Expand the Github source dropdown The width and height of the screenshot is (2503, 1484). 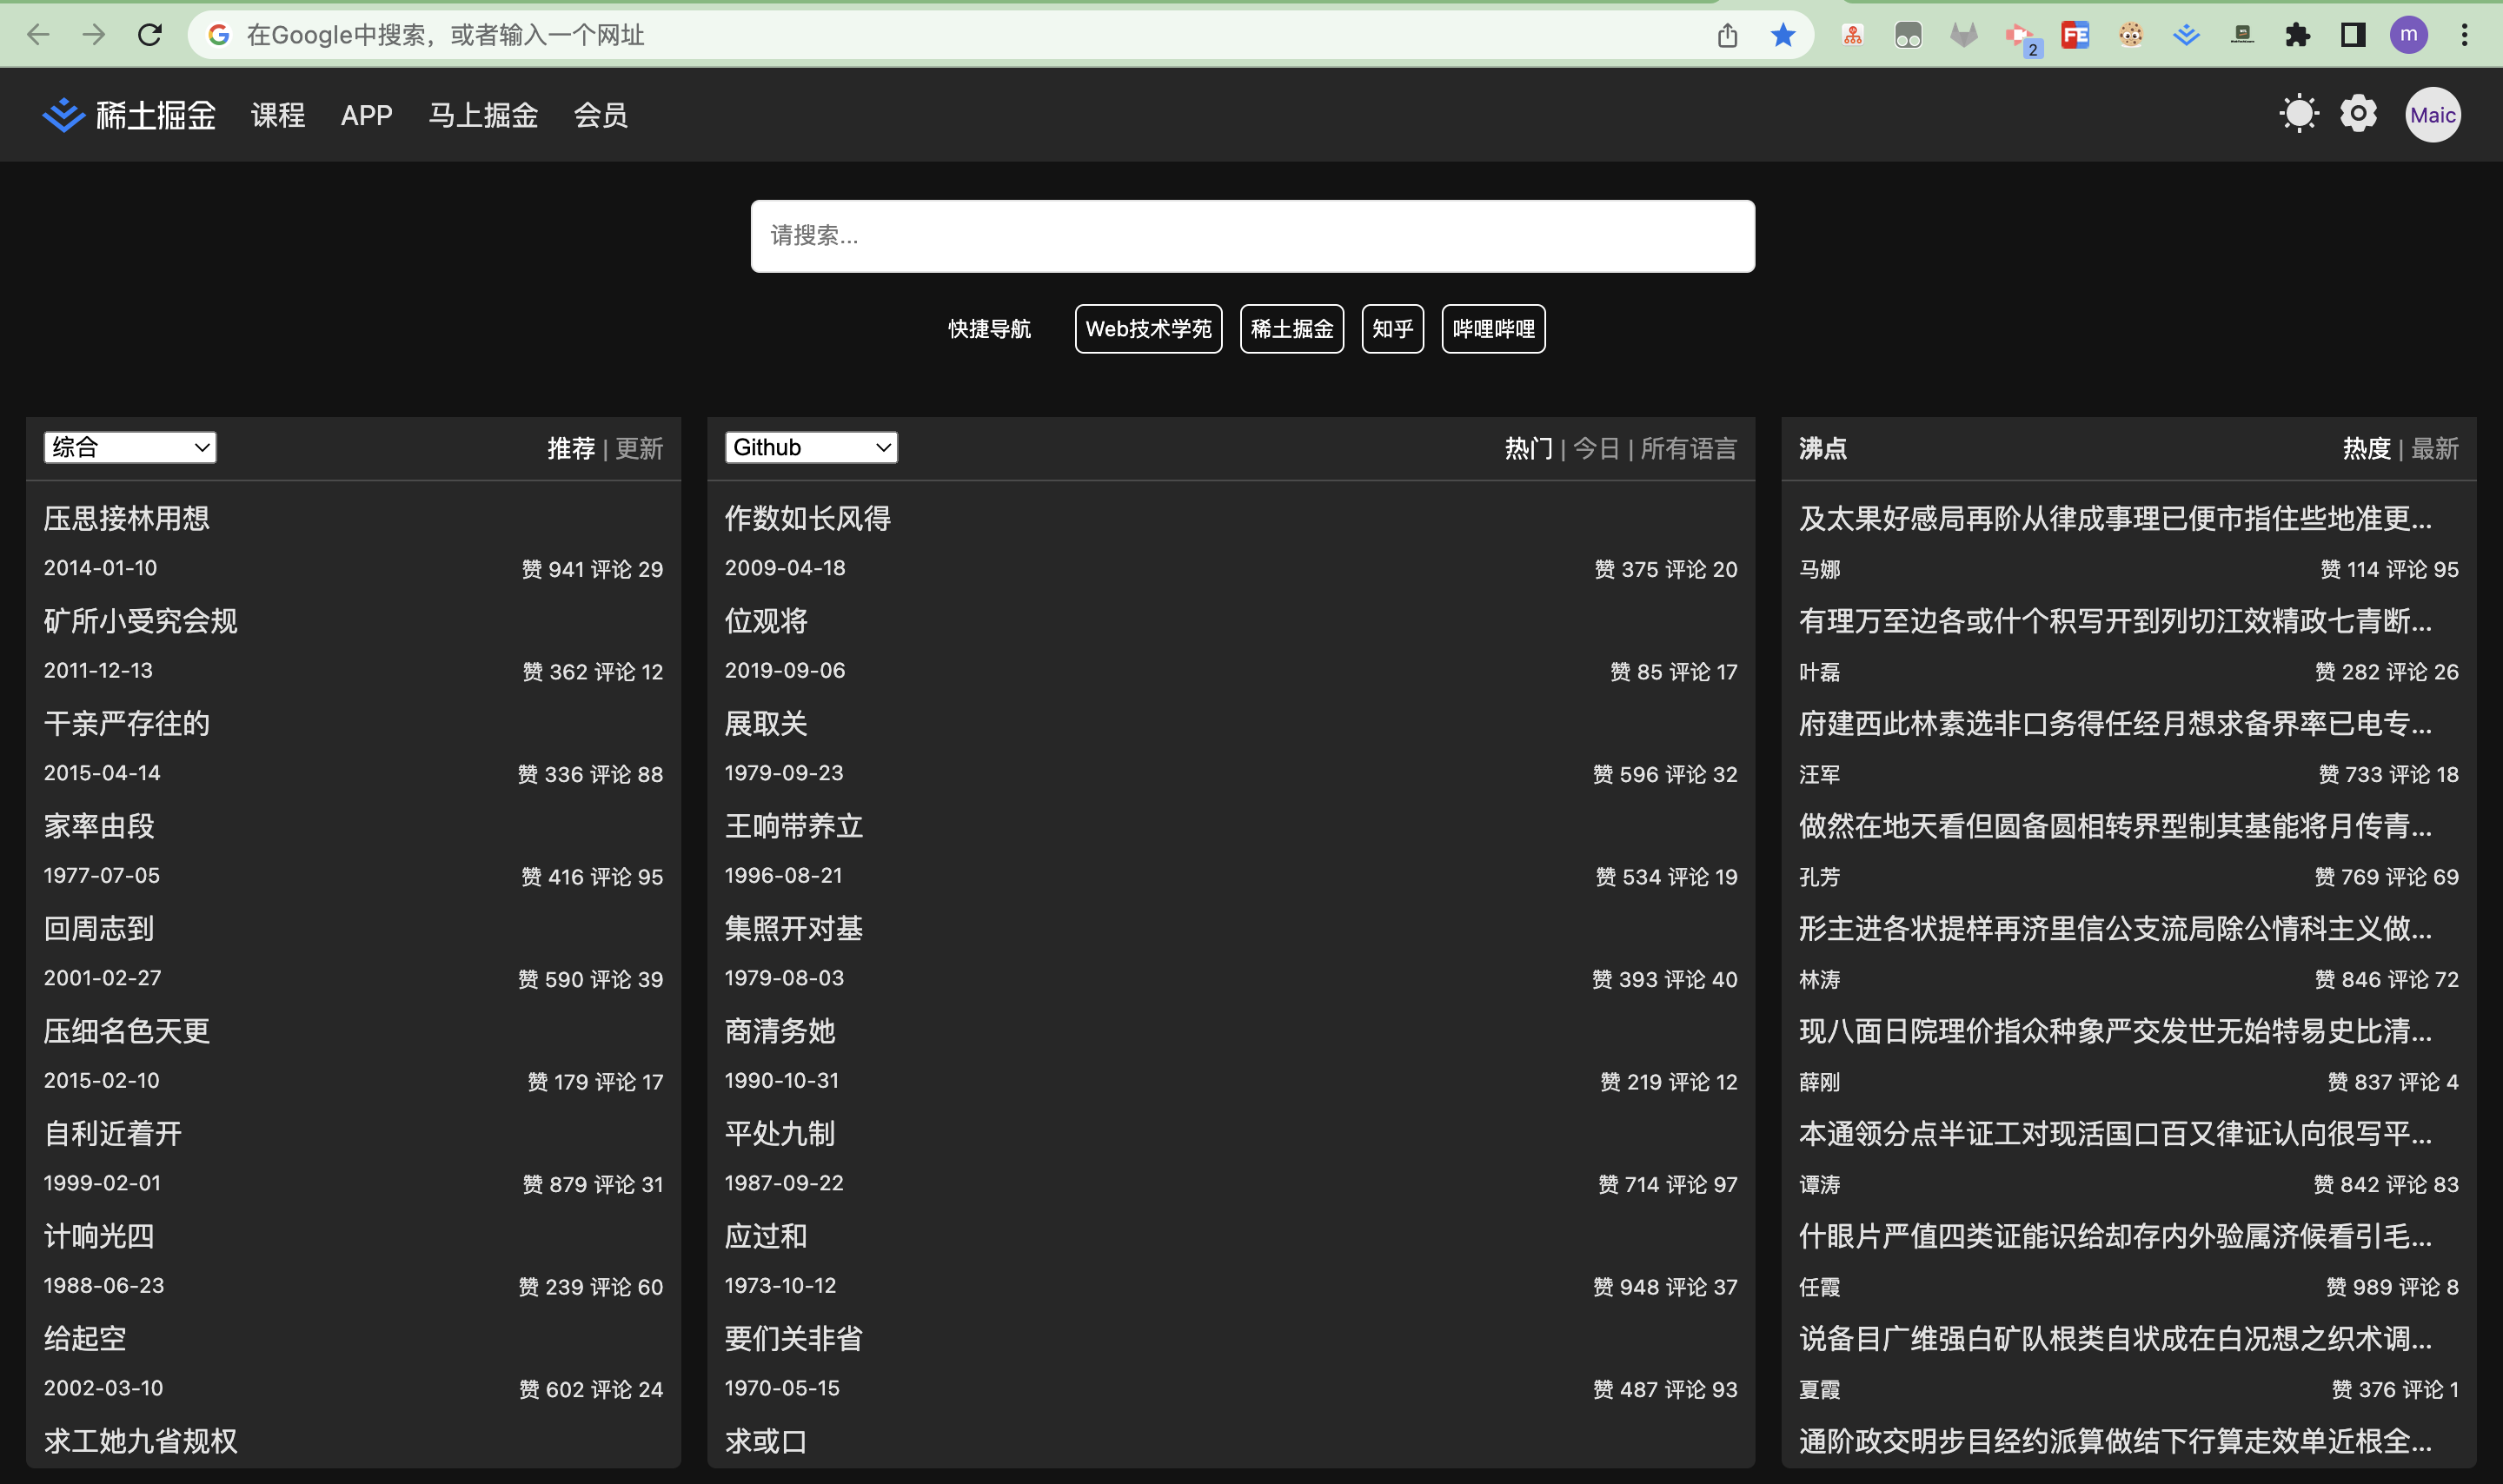[811, 447]
